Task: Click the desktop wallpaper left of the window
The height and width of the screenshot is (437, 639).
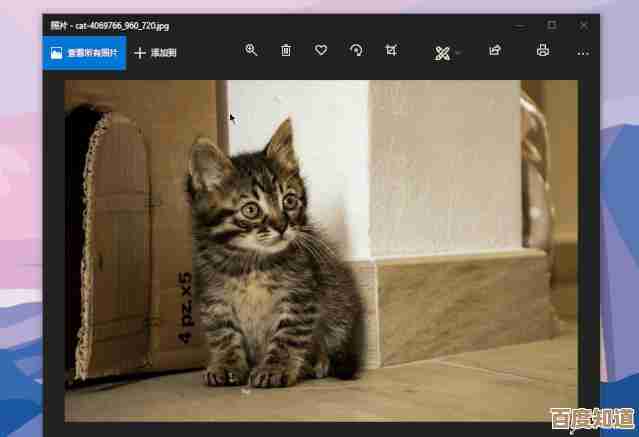Action: pos(20,250)
